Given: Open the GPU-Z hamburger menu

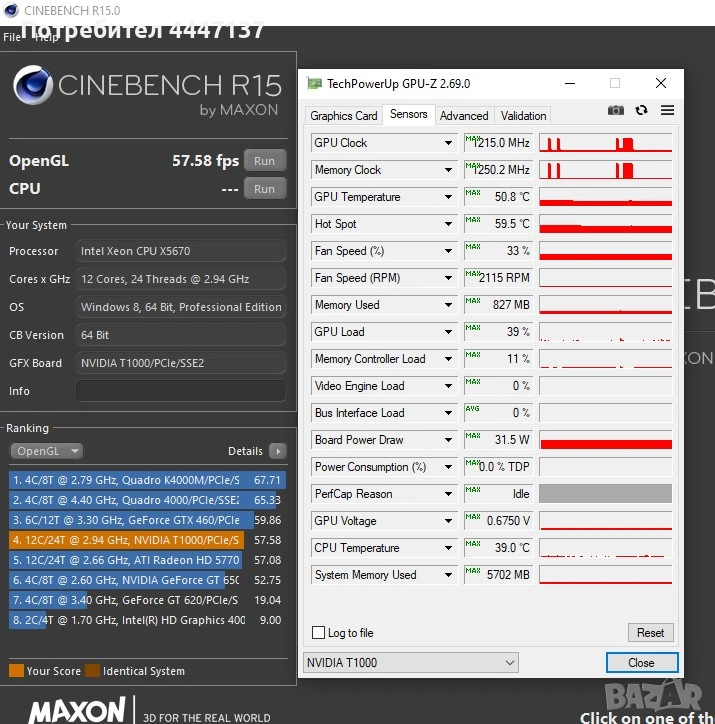Looking at the screenshot, I should [x=667, y=110].
